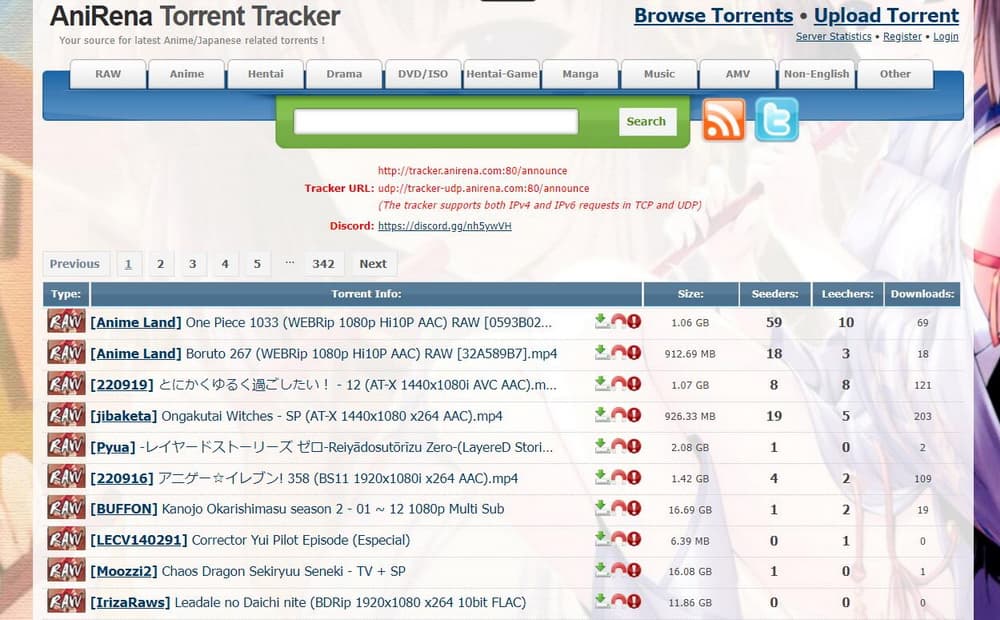Image resolution: width=1000 pixels, height=620 pixels.
Task: Report the Kanojo Okarishimasu torrent
Action: [x=635, y=508]
